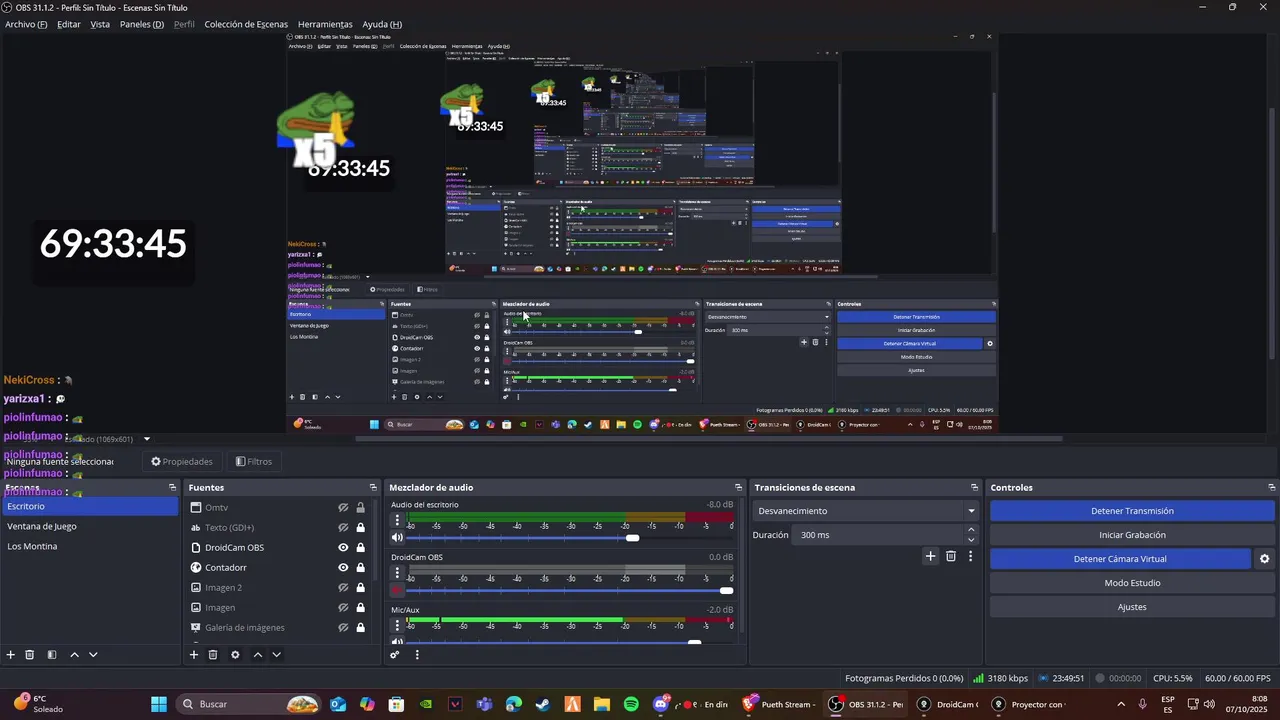This screenshot has width=1280, height=720.
Task: Unlock the DroidCam OBS source
Action: click(360, 548)
